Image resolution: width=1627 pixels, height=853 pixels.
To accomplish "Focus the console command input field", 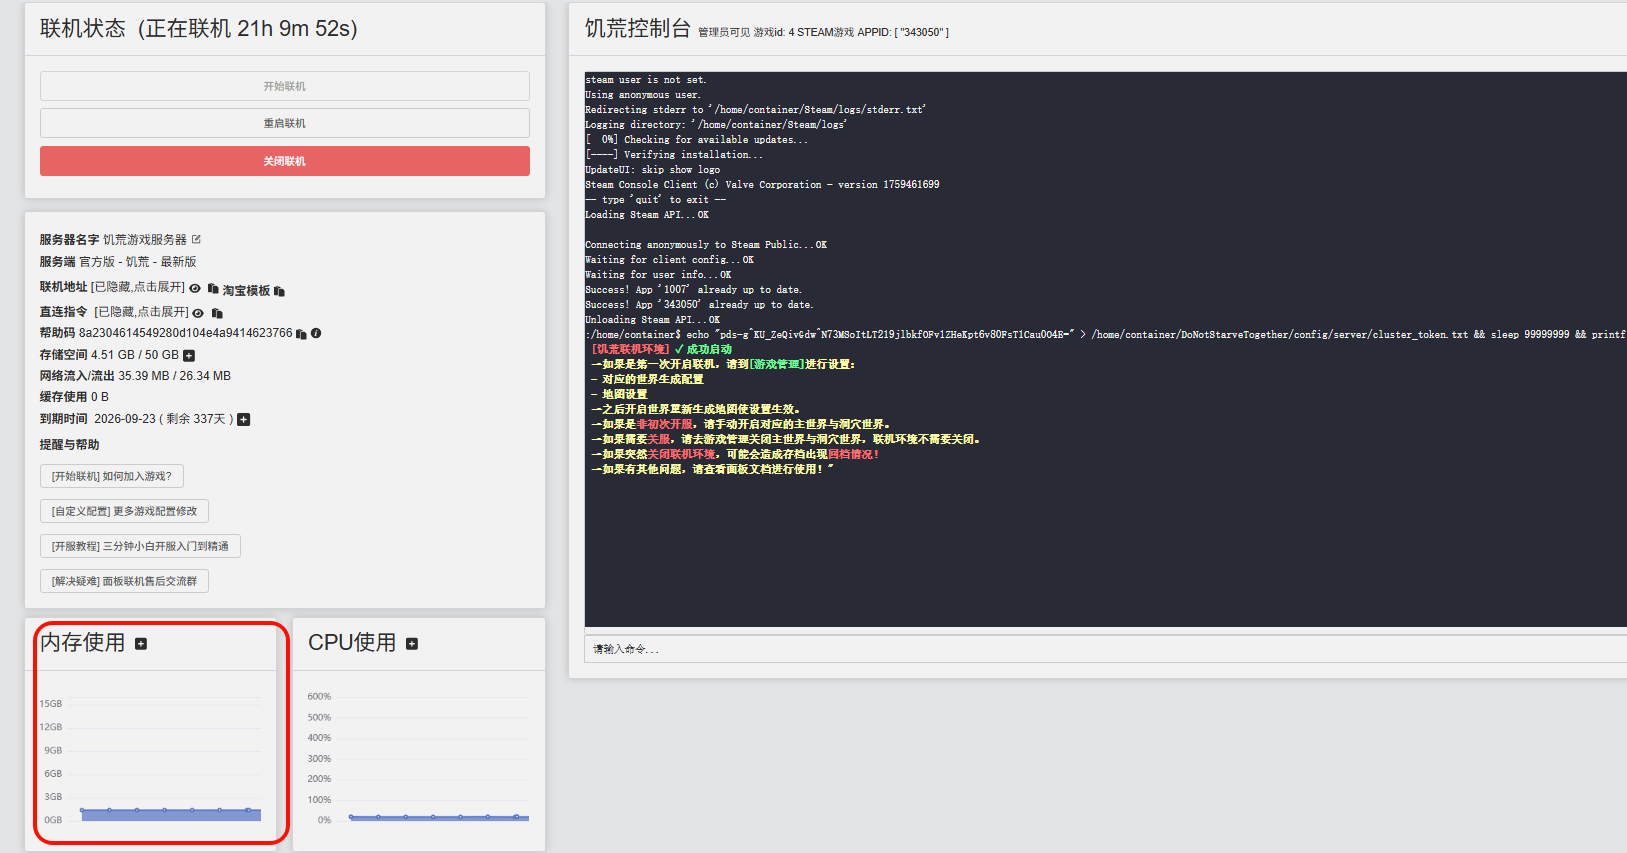I will click(1100, 649).
